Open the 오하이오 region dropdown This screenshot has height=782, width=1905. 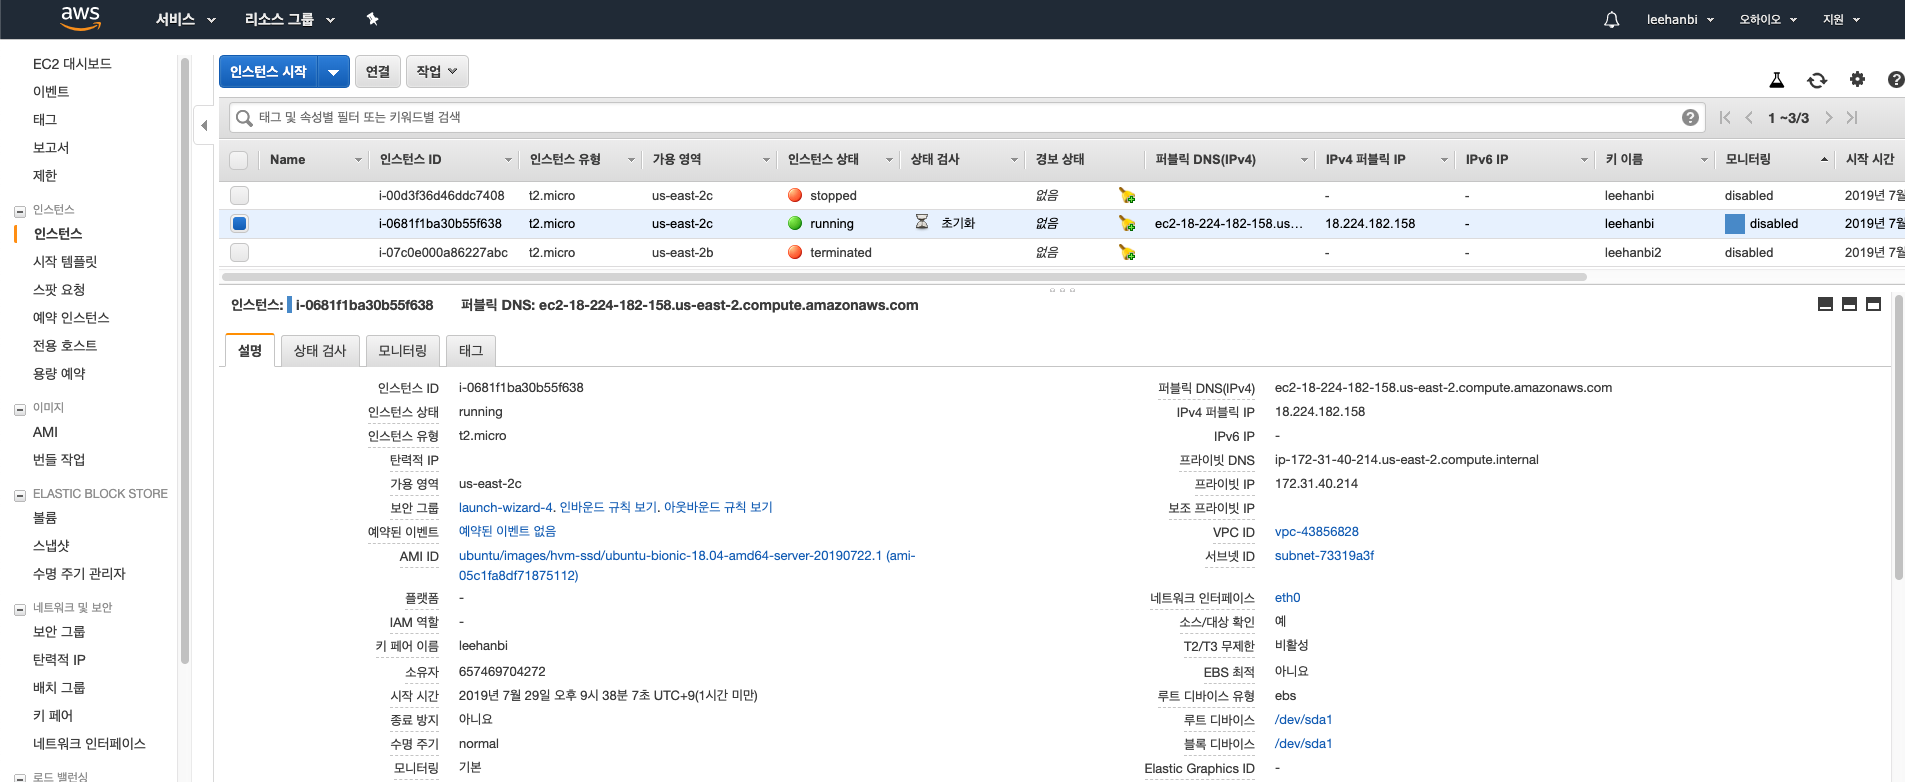coord(1768,19)
